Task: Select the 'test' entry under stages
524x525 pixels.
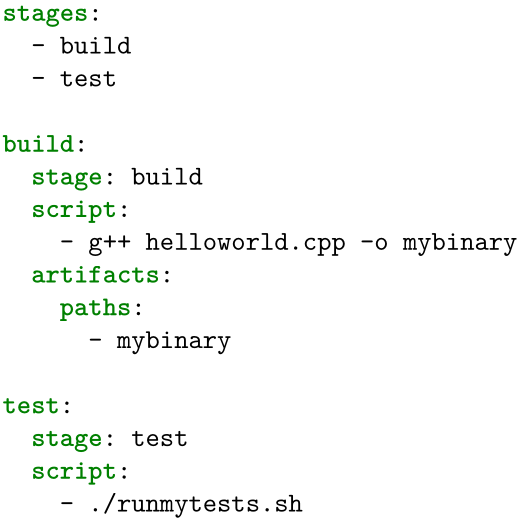Action: pyautogui.click(x=88, y=79)
